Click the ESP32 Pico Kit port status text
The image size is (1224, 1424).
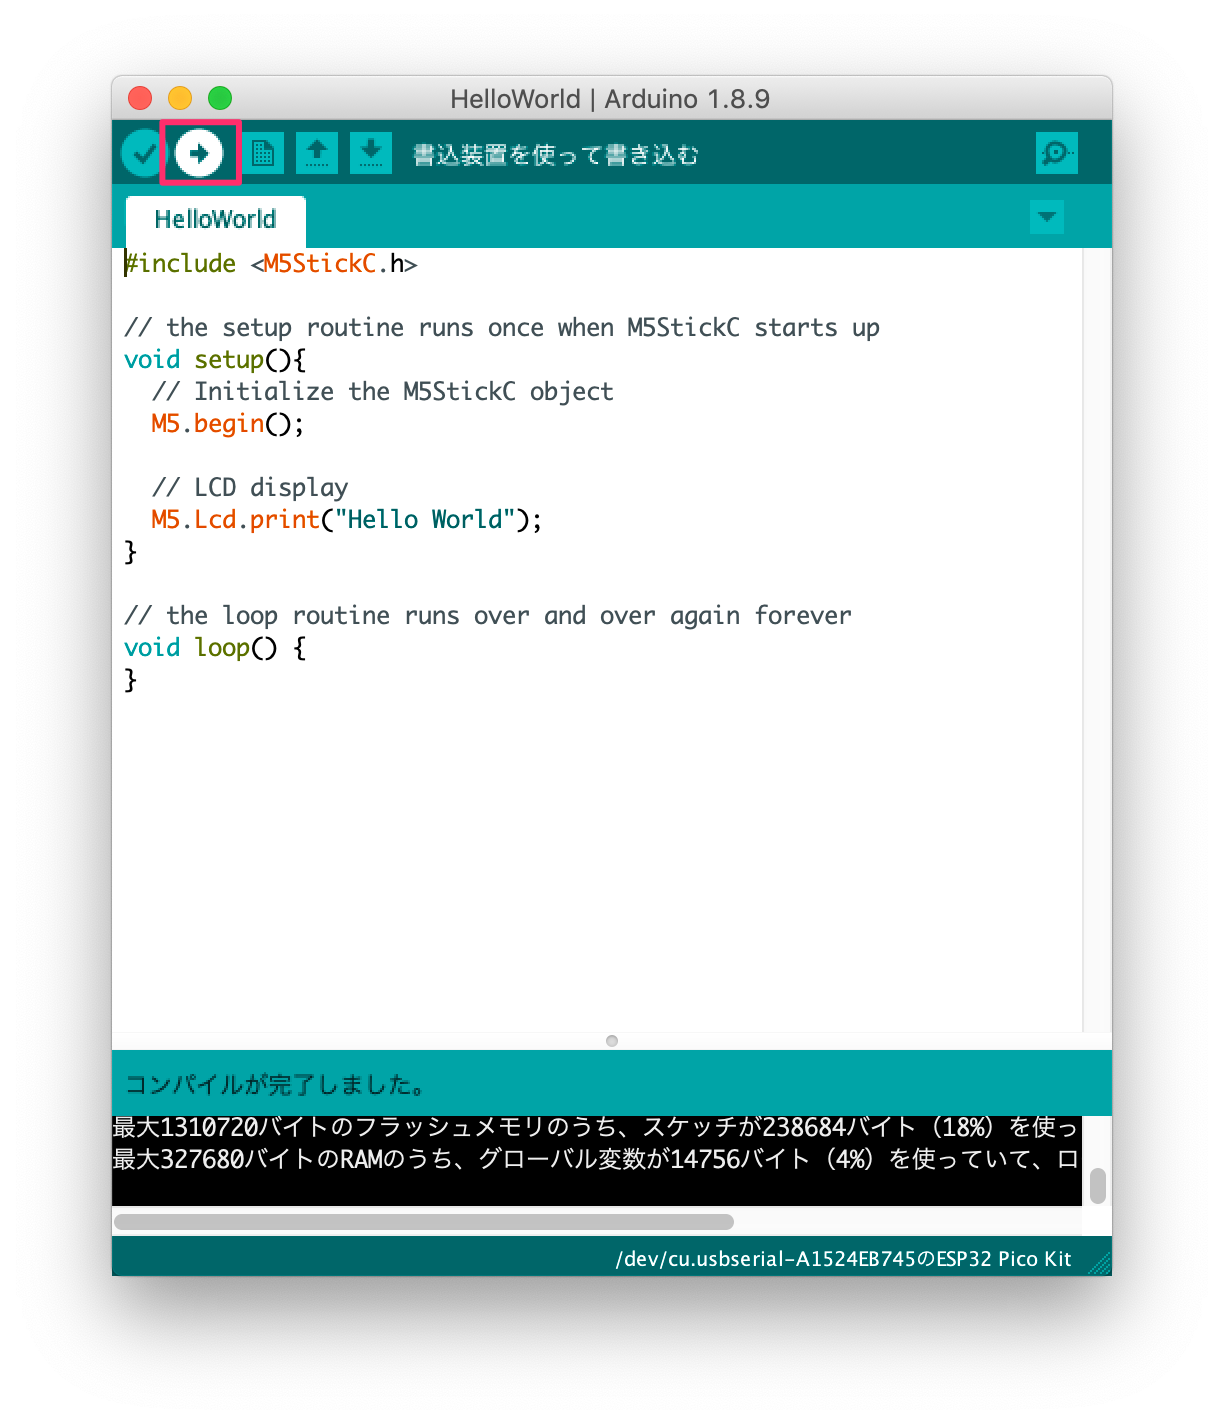(x=844, y=1259)
